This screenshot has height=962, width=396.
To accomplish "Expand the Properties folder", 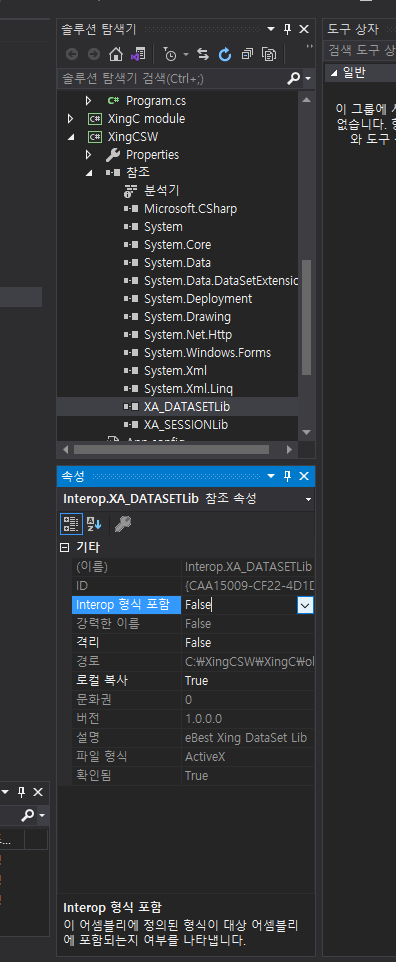I will (88, 155).
